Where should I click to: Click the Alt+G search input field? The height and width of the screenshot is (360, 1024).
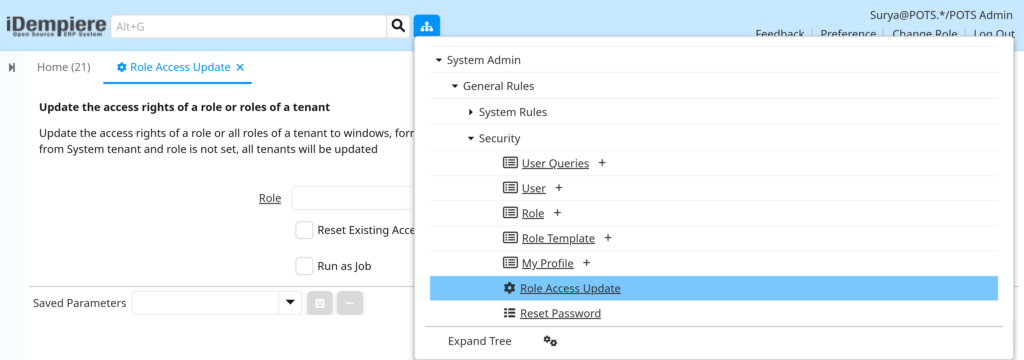249,26
